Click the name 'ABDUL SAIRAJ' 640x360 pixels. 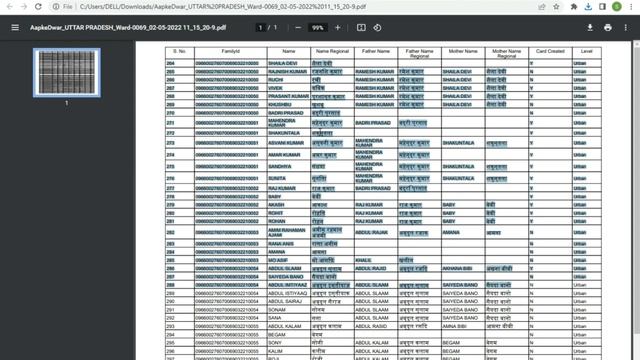284,301
